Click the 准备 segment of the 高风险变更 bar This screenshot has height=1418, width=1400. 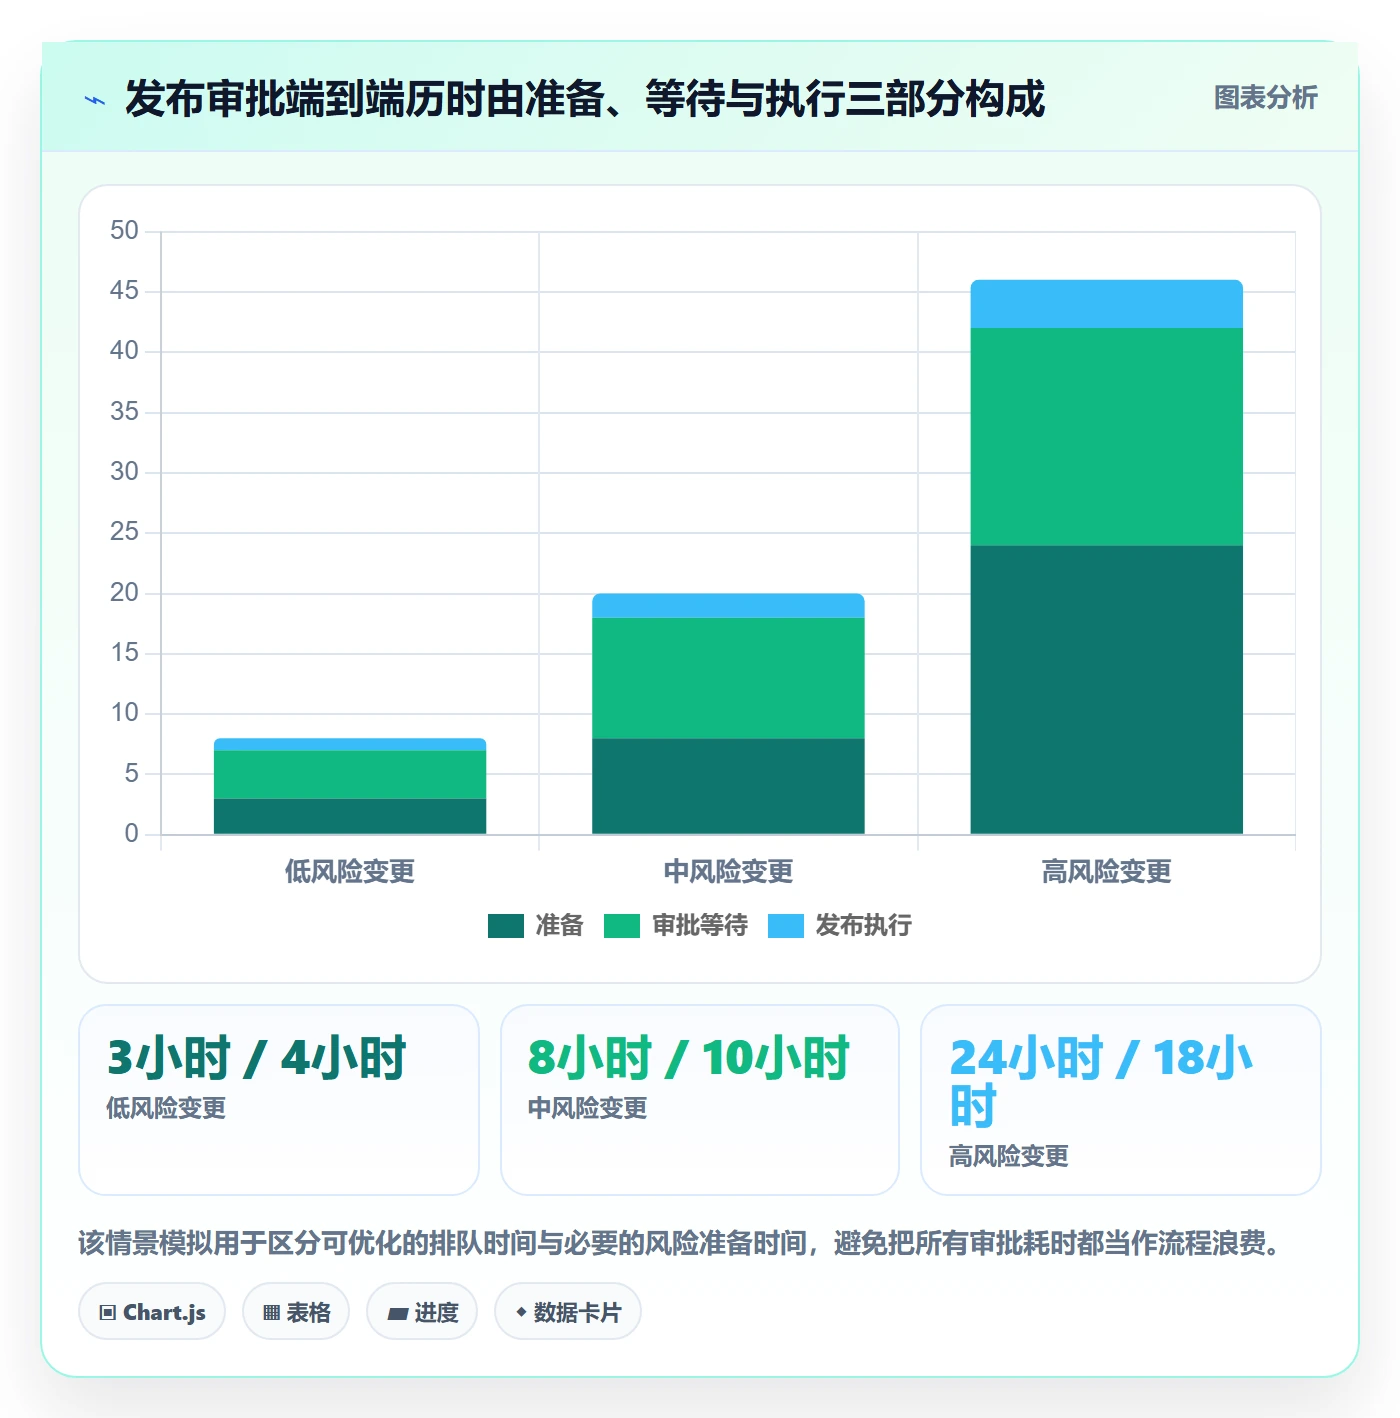click(1106, 690)
